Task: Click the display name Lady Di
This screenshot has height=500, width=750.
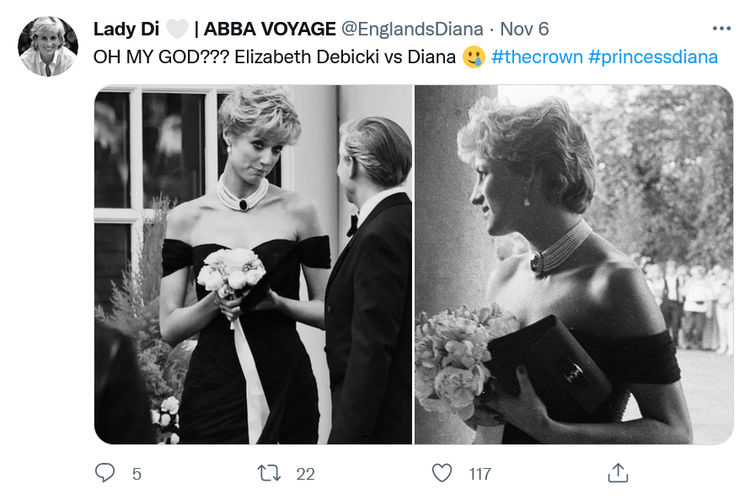Action: point(126,29)
